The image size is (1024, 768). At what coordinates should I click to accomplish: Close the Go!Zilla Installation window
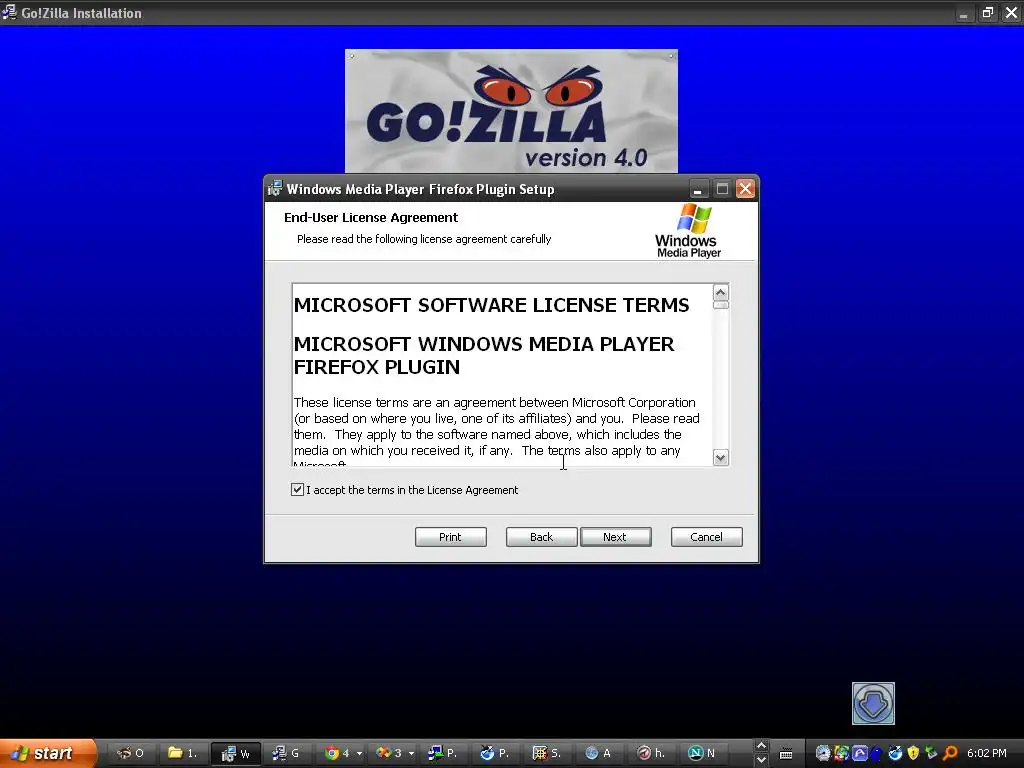1011,12
